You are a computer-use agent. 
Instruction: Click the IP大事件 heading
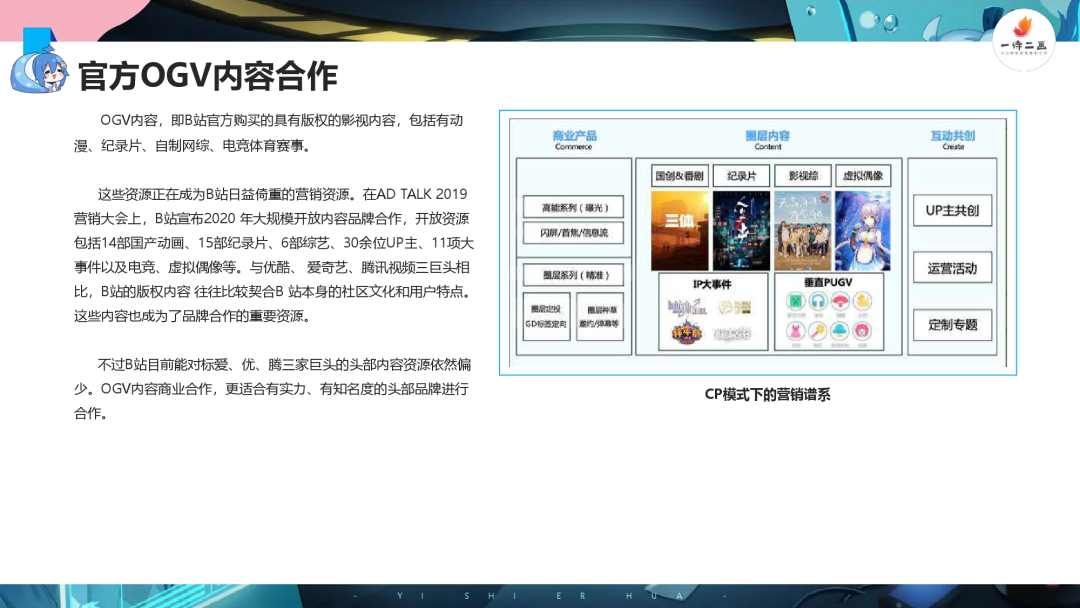(712, 284)
